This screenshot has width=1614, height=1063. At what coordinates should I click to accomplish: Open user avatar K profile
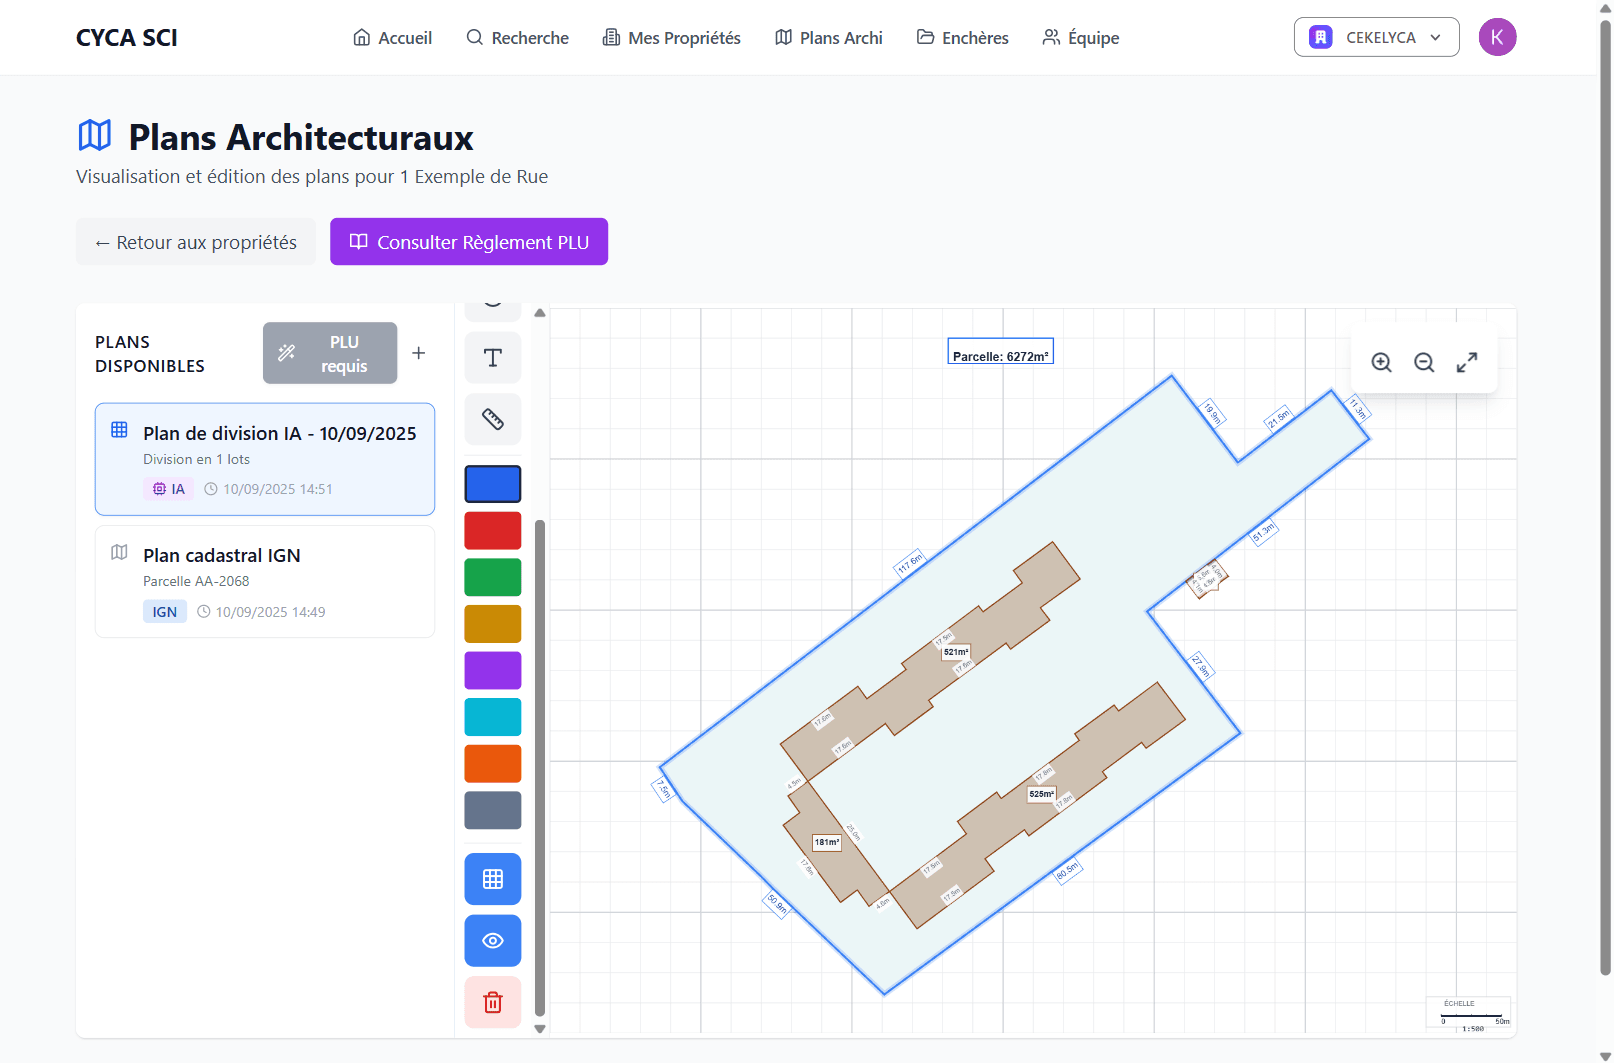pyautogui.click(x=1497, y=37)
